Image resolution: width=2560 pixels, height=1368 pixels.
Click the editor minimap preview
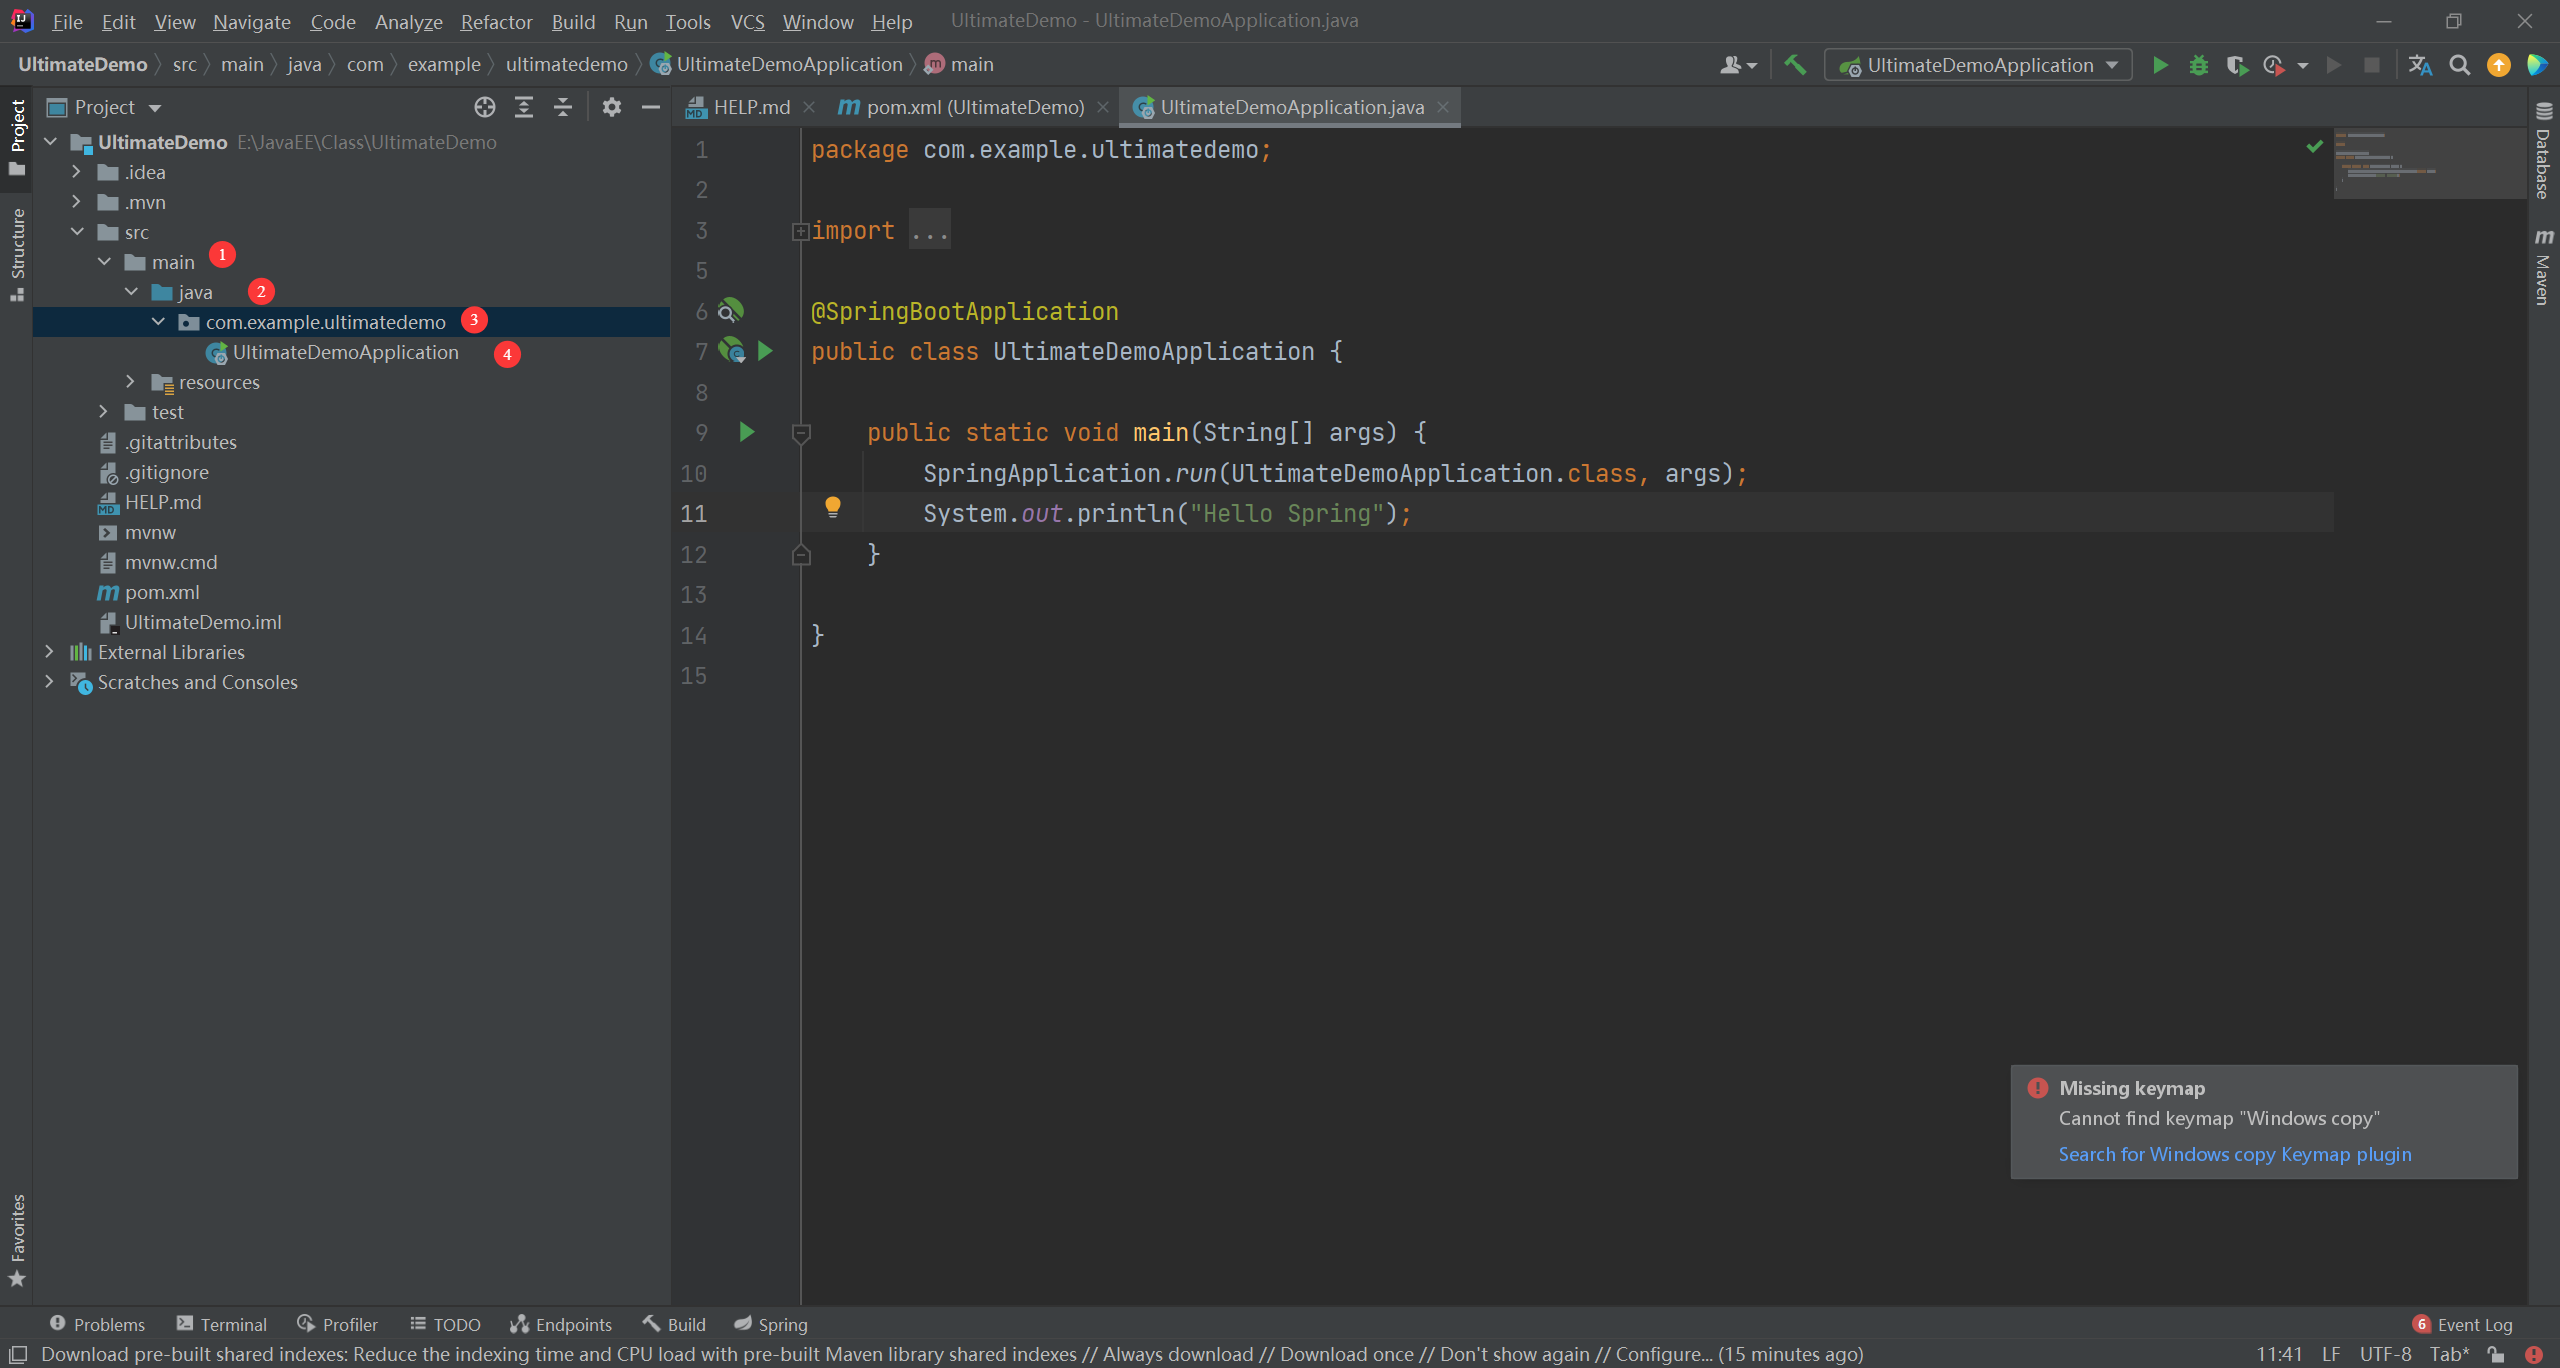click(x=2428, y=163)
